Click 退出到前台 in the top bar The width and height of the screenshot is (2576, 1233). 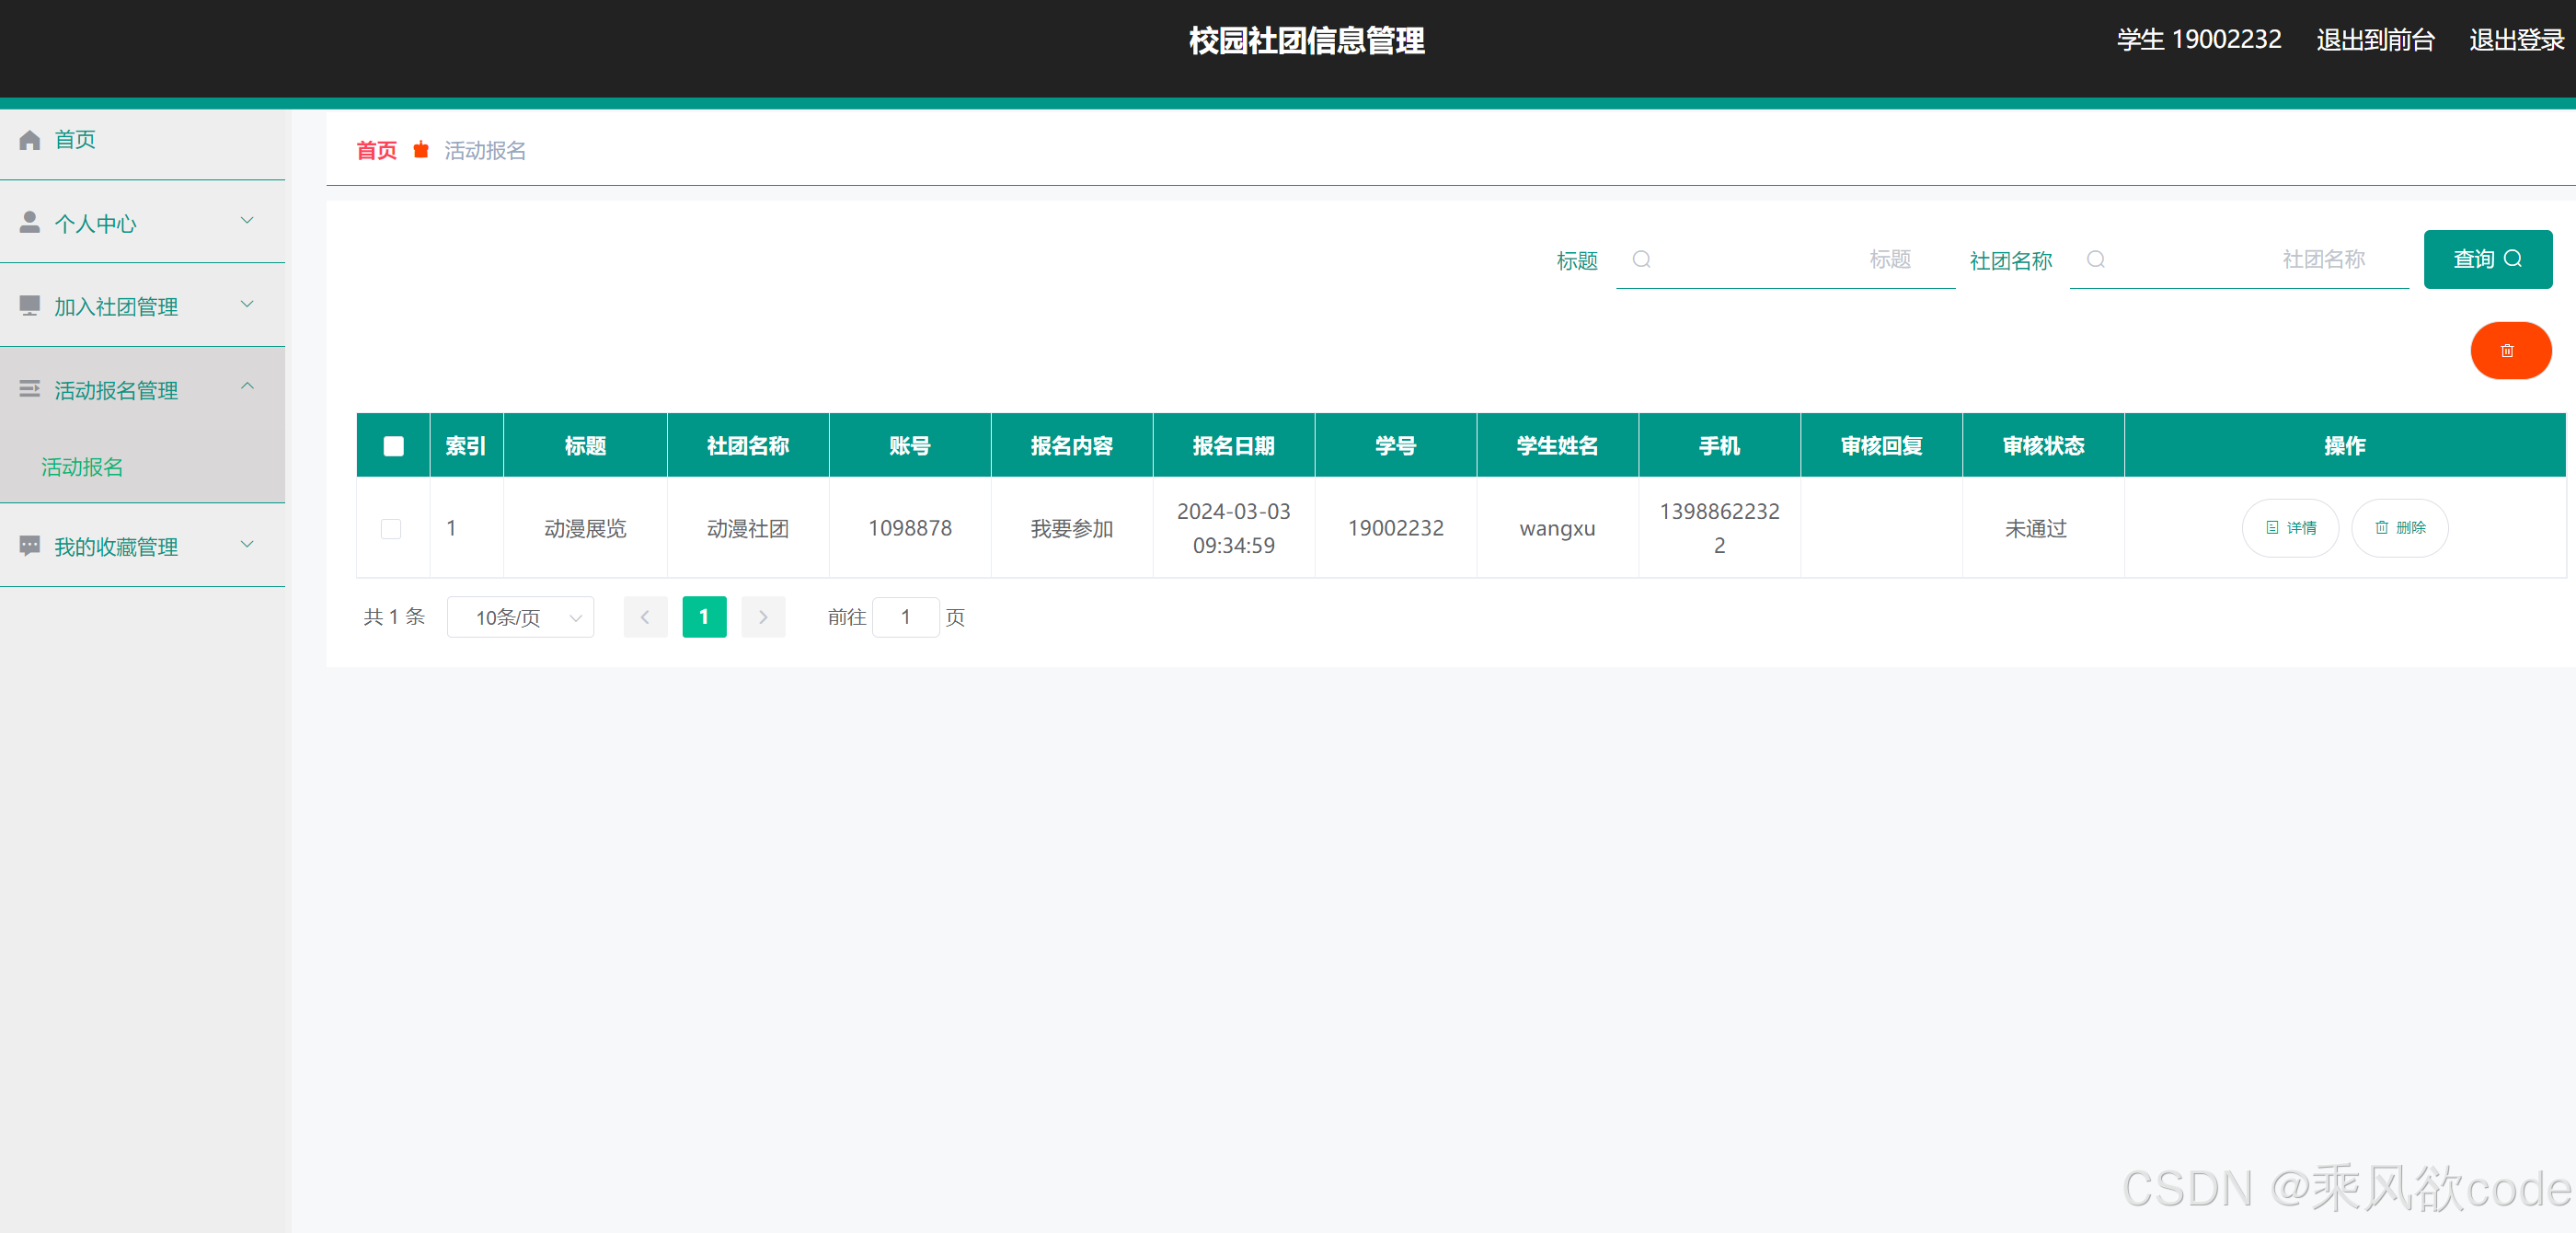point(2375,40)
